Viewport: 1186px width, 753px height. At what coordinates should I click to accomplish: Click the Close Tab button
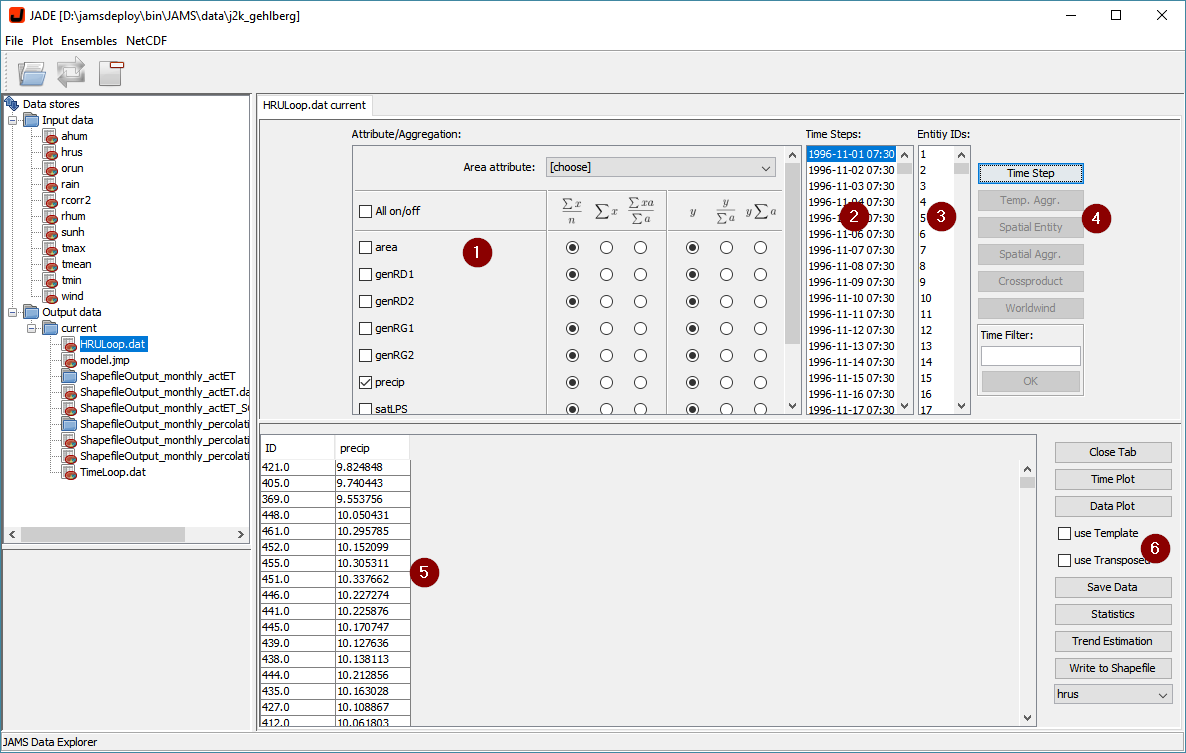tap(1113, 452)
